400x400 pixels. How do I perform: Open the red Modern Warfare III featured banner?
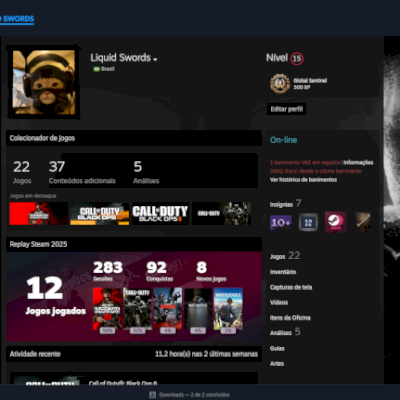39,213
